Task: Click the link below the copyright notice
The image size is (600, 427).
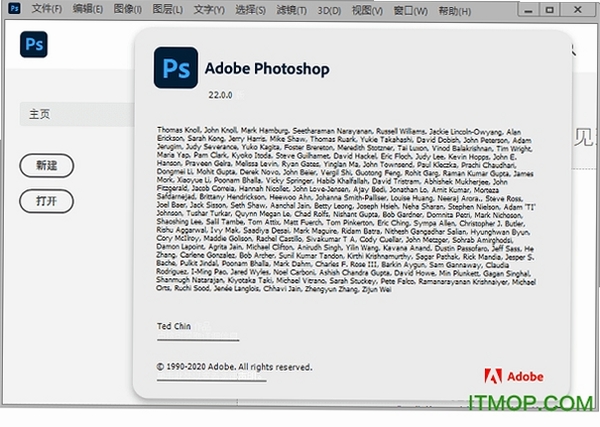Action: tap(211, 378)
